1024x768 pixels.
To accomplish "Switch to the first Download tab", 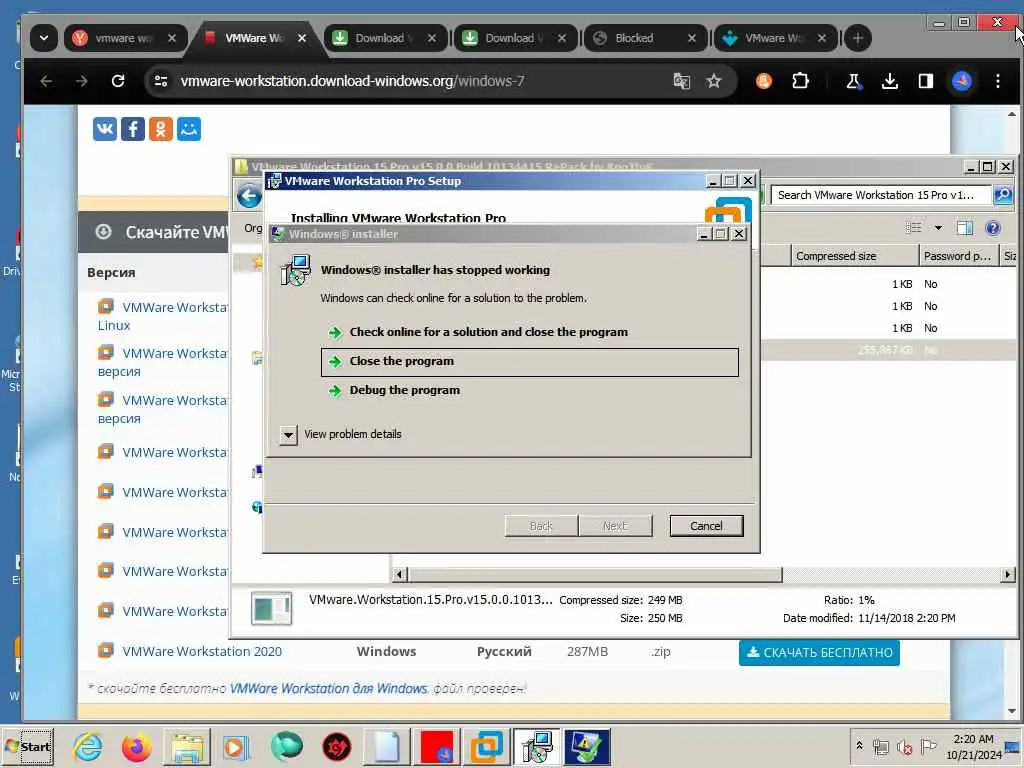I will pyautogui.click(x=385, y=38).
